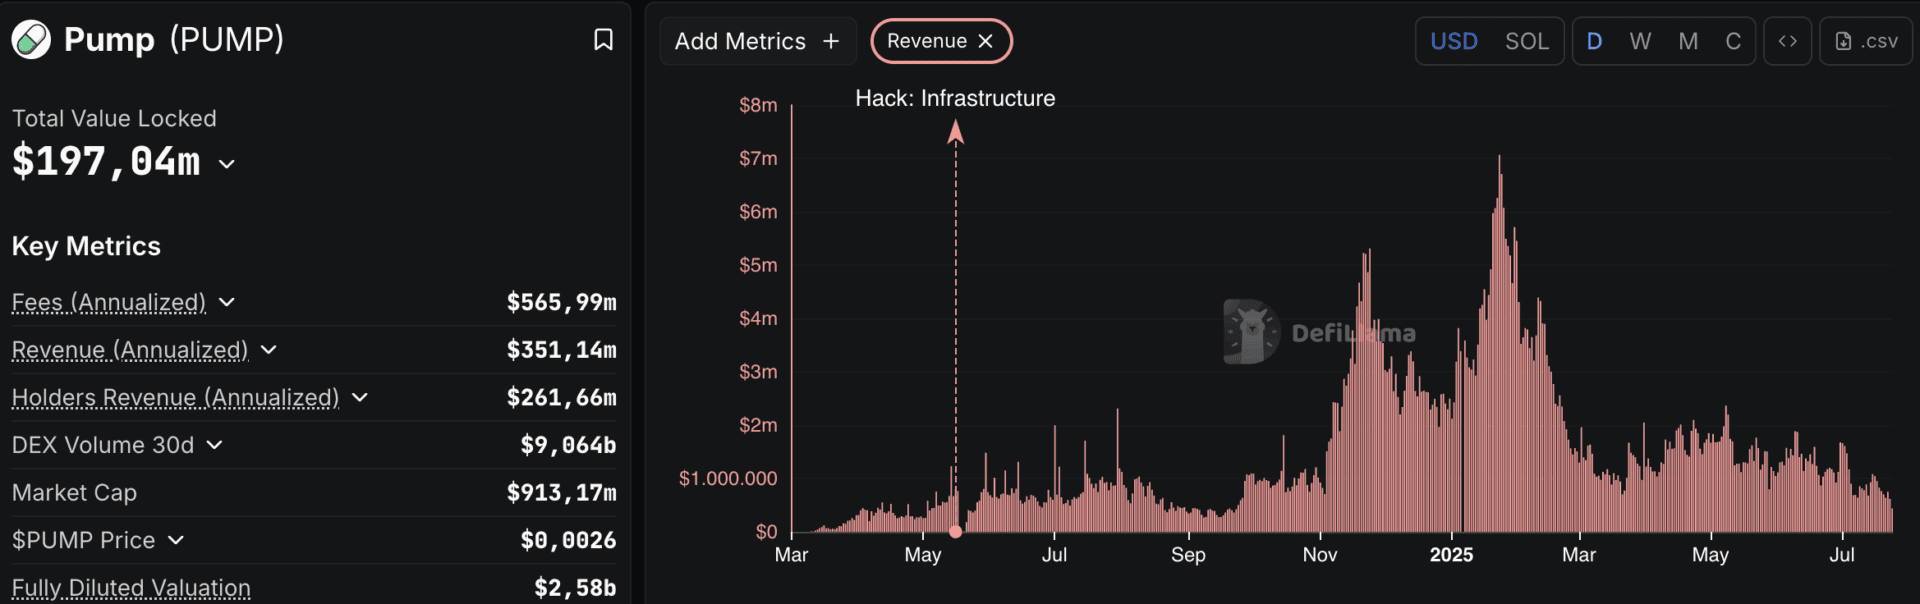1920x604 pixels.
Task: Click the $1.000.000 y-axis label
Action: tap(728, 479)
